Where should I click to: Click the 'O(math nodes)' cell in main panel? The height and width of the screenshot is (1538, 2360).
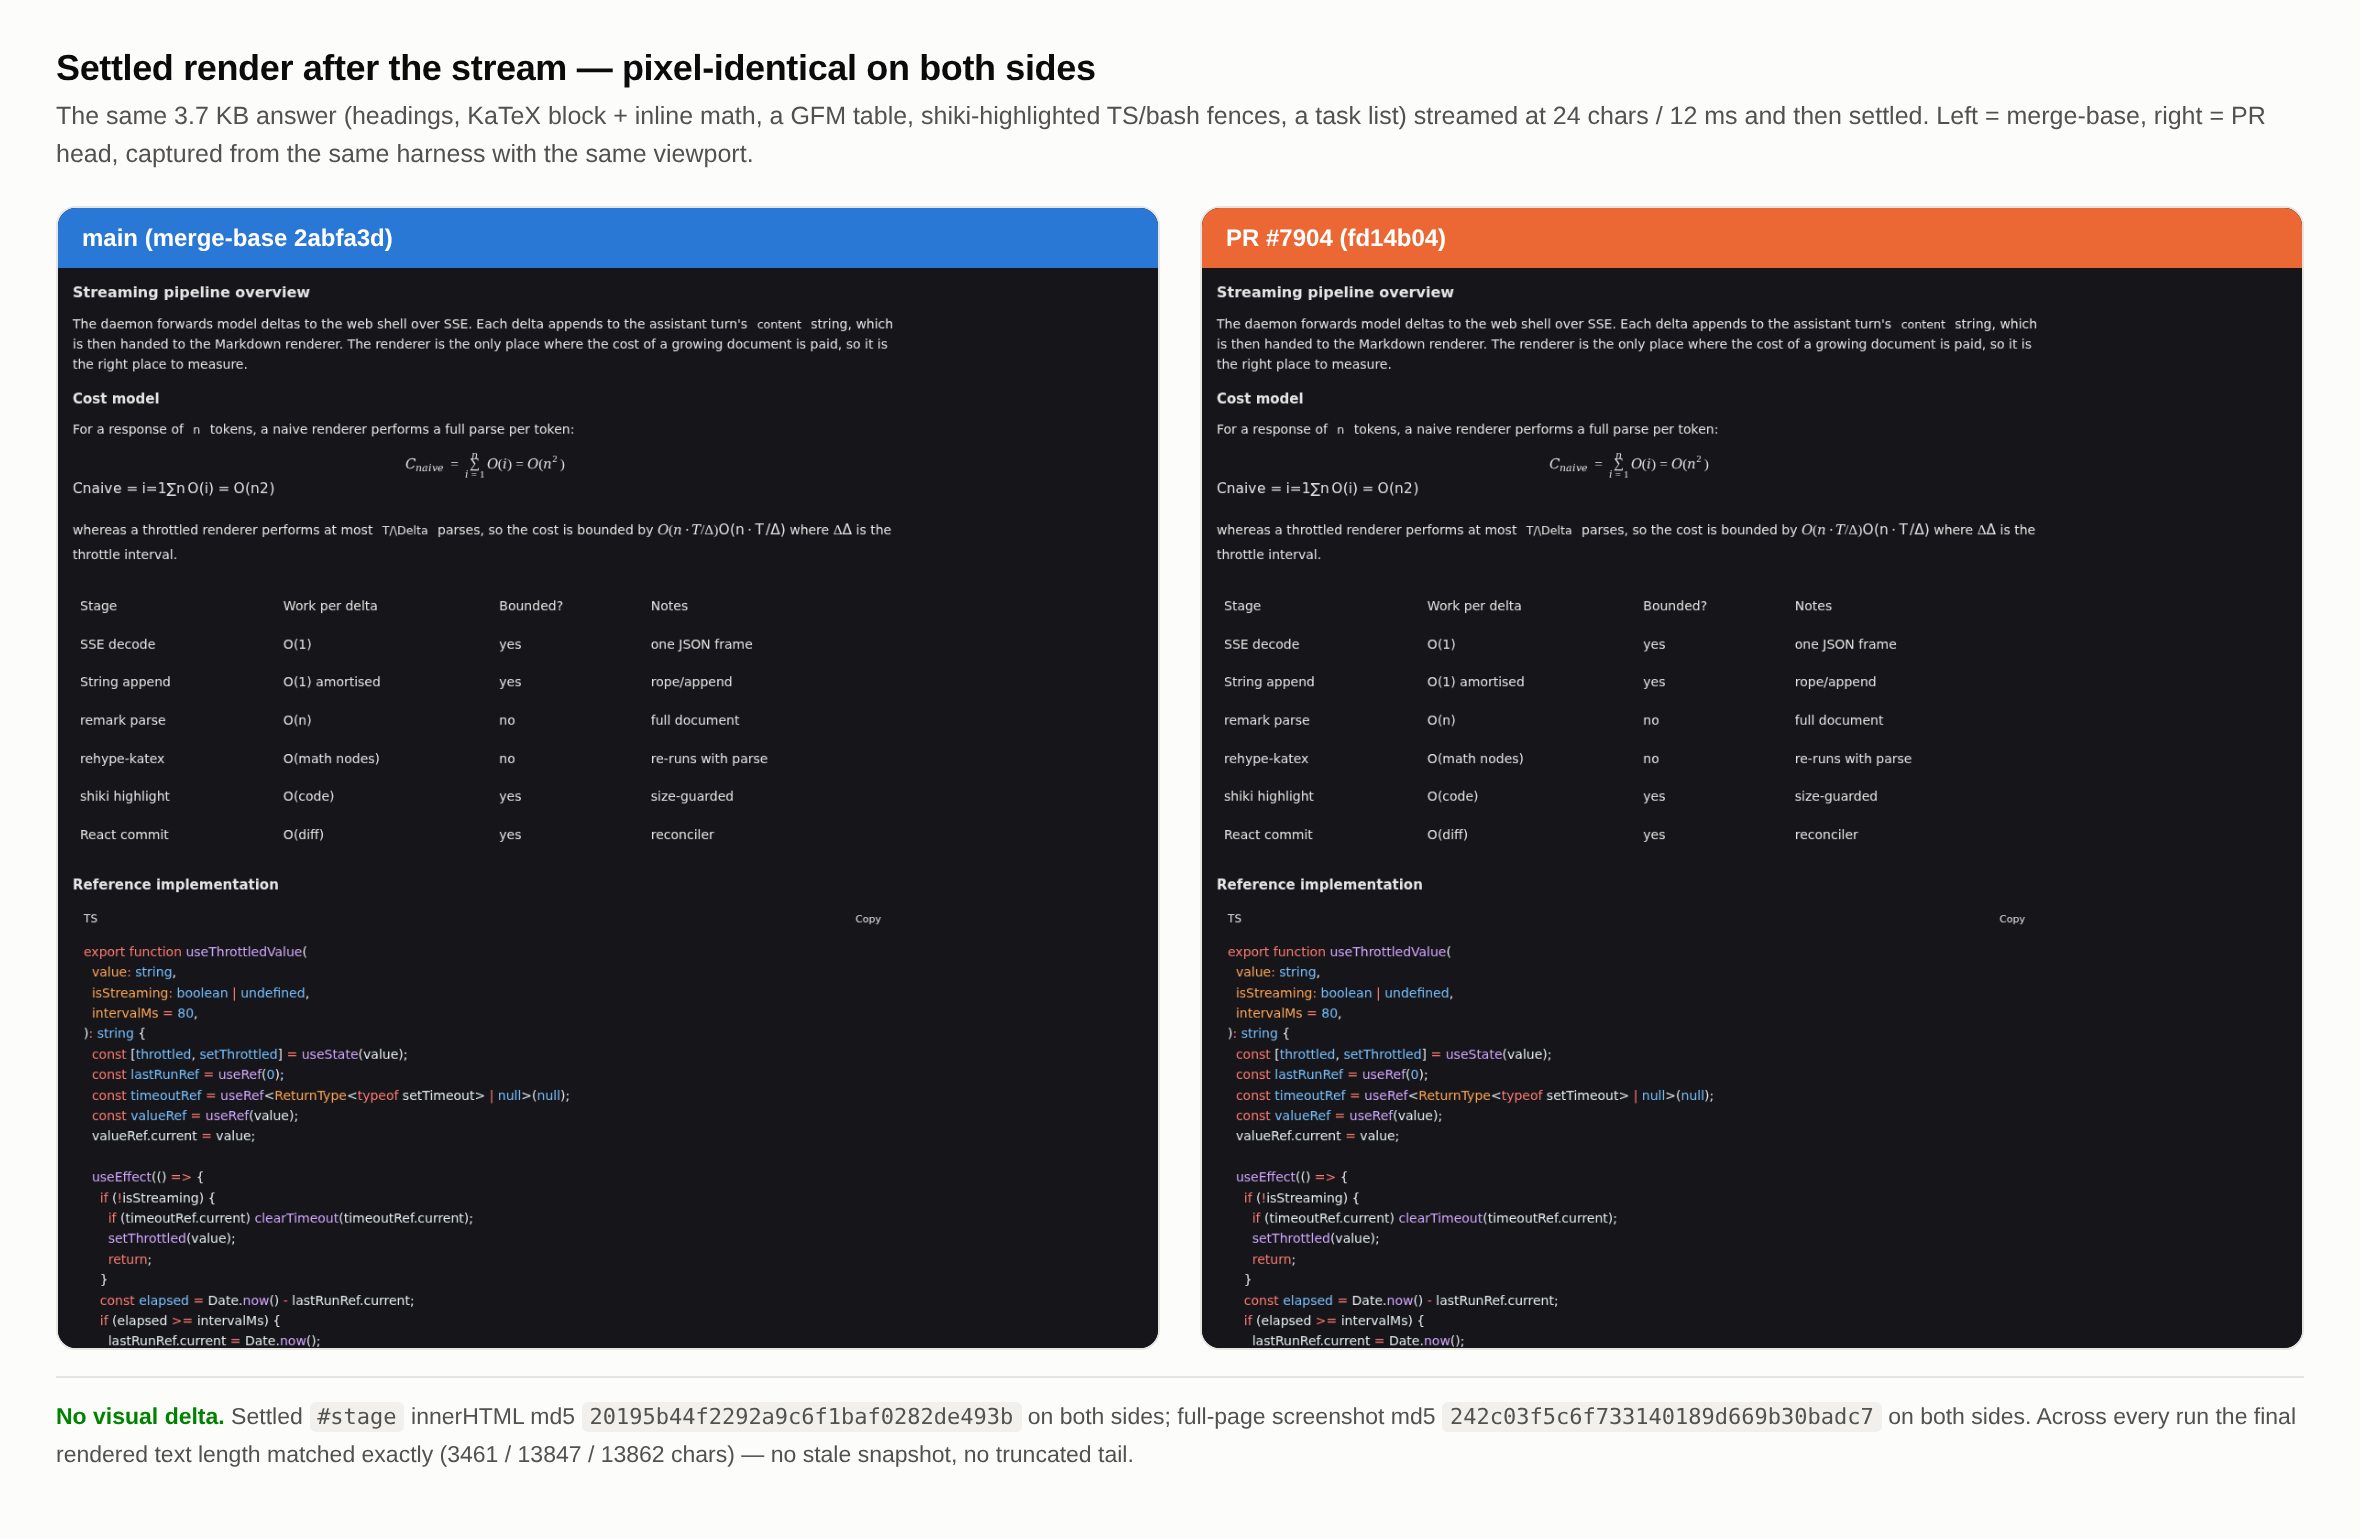331,758
